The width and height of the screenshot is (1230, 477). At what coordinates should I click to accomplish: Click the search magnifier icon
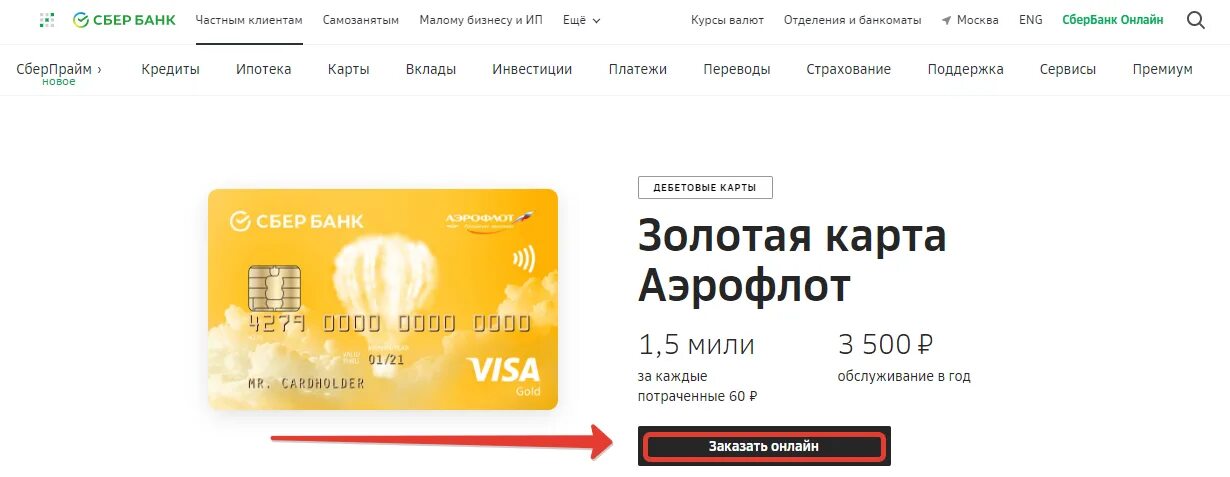(x=1196, y=20)
